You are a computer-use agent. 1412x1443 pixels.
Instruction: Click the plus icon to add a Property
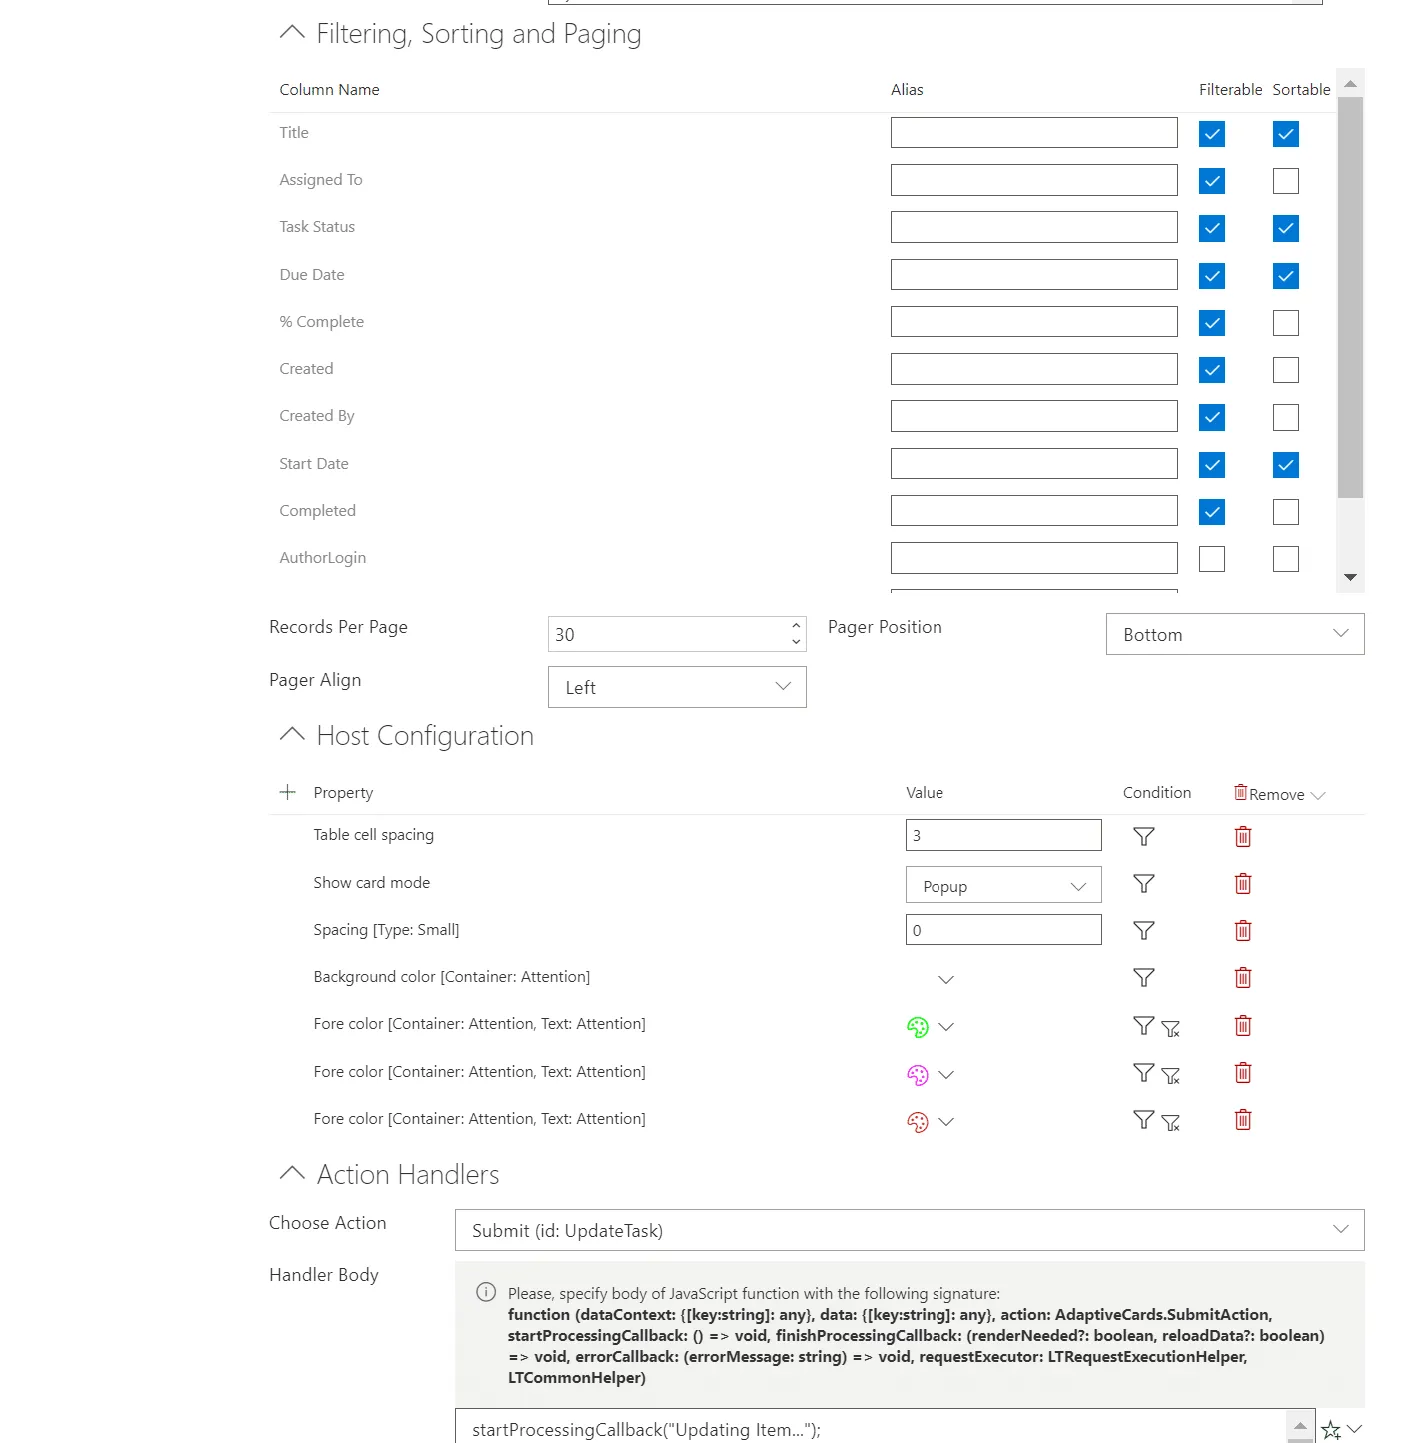point(288,791)
